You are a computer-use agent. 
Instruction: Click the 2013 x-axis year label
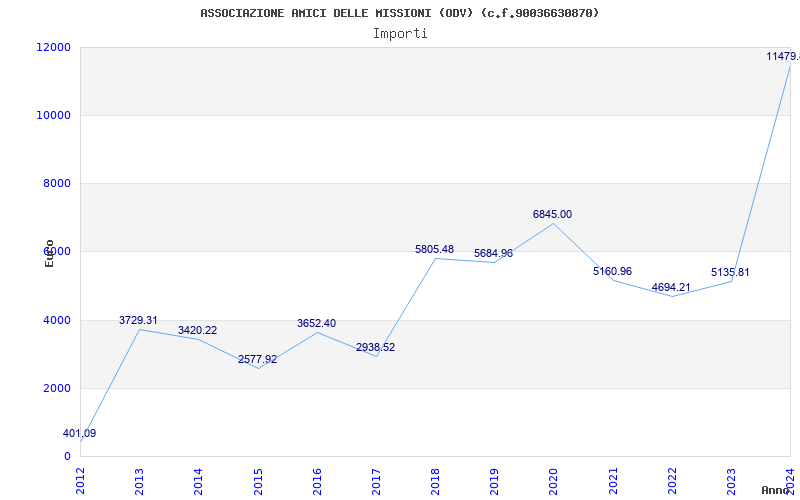(139, 481)
